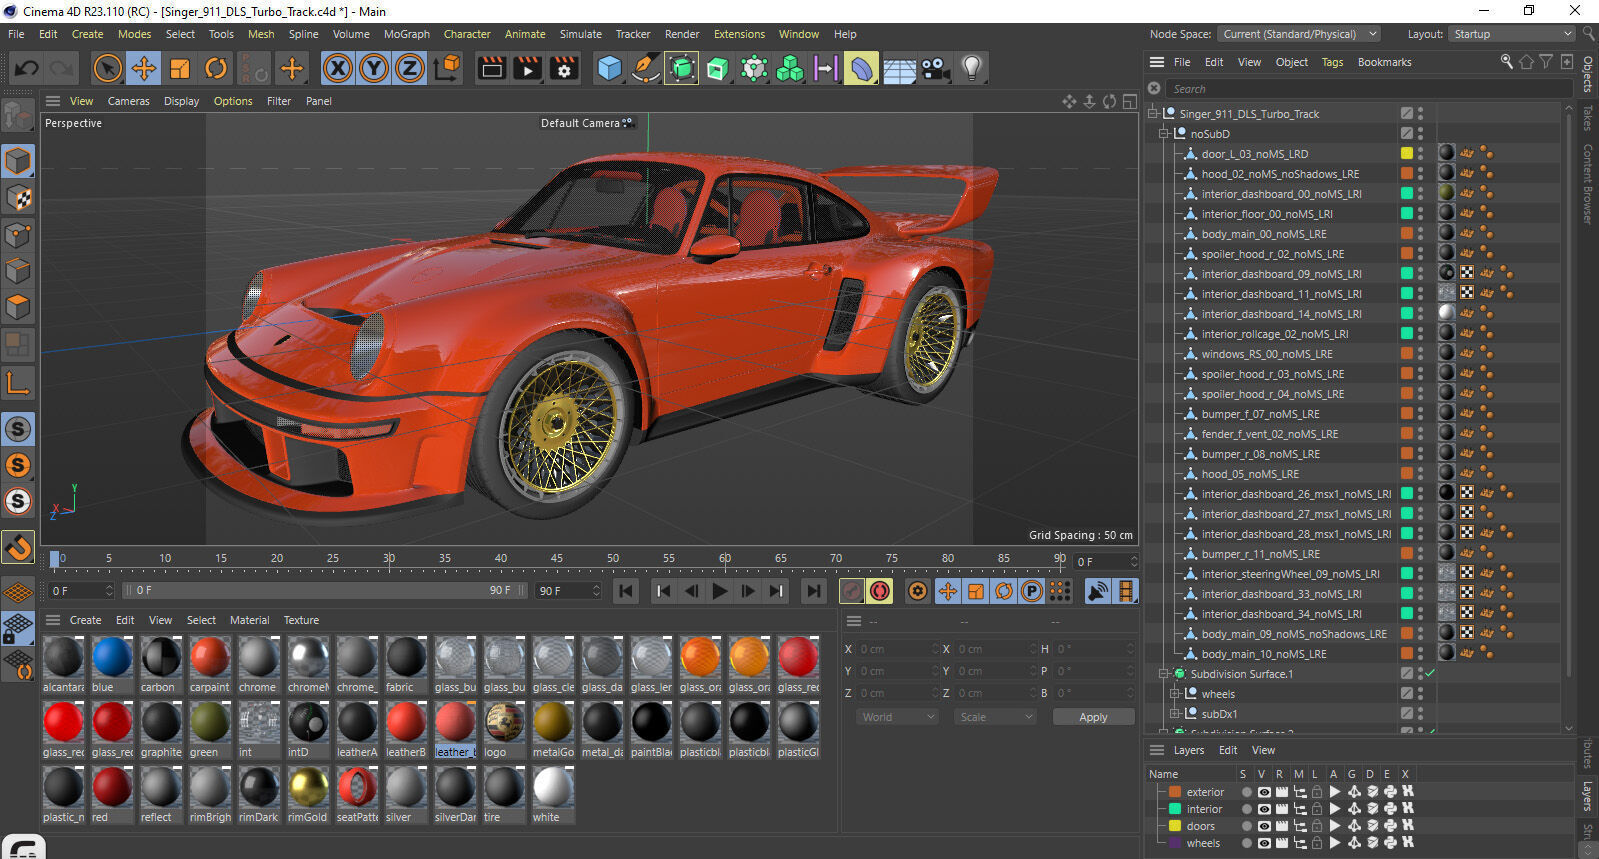Open the World coordinate dropdown
Viewport: 1599px width, 859px height.
[898, 717]
